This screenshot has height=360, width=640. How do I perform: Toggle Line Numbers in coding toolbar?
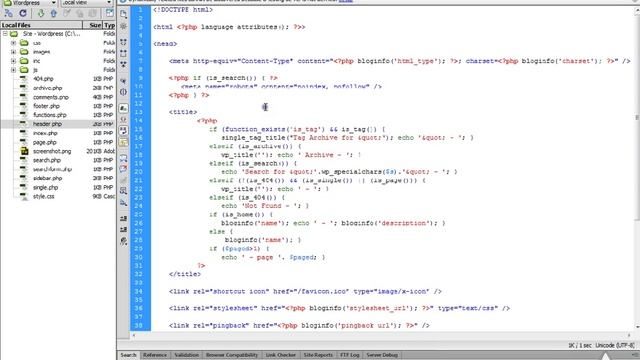click(x=123, y=108)
